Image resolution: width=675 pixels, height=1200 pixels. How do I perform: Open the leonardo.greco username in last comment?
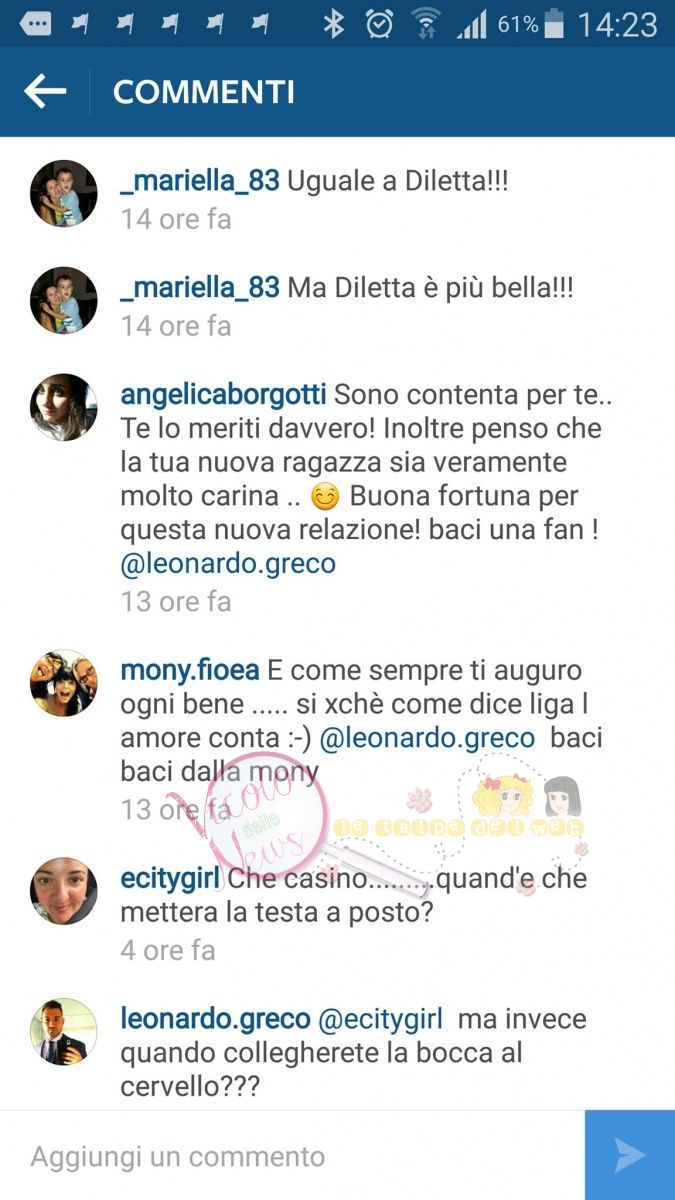215,1019
